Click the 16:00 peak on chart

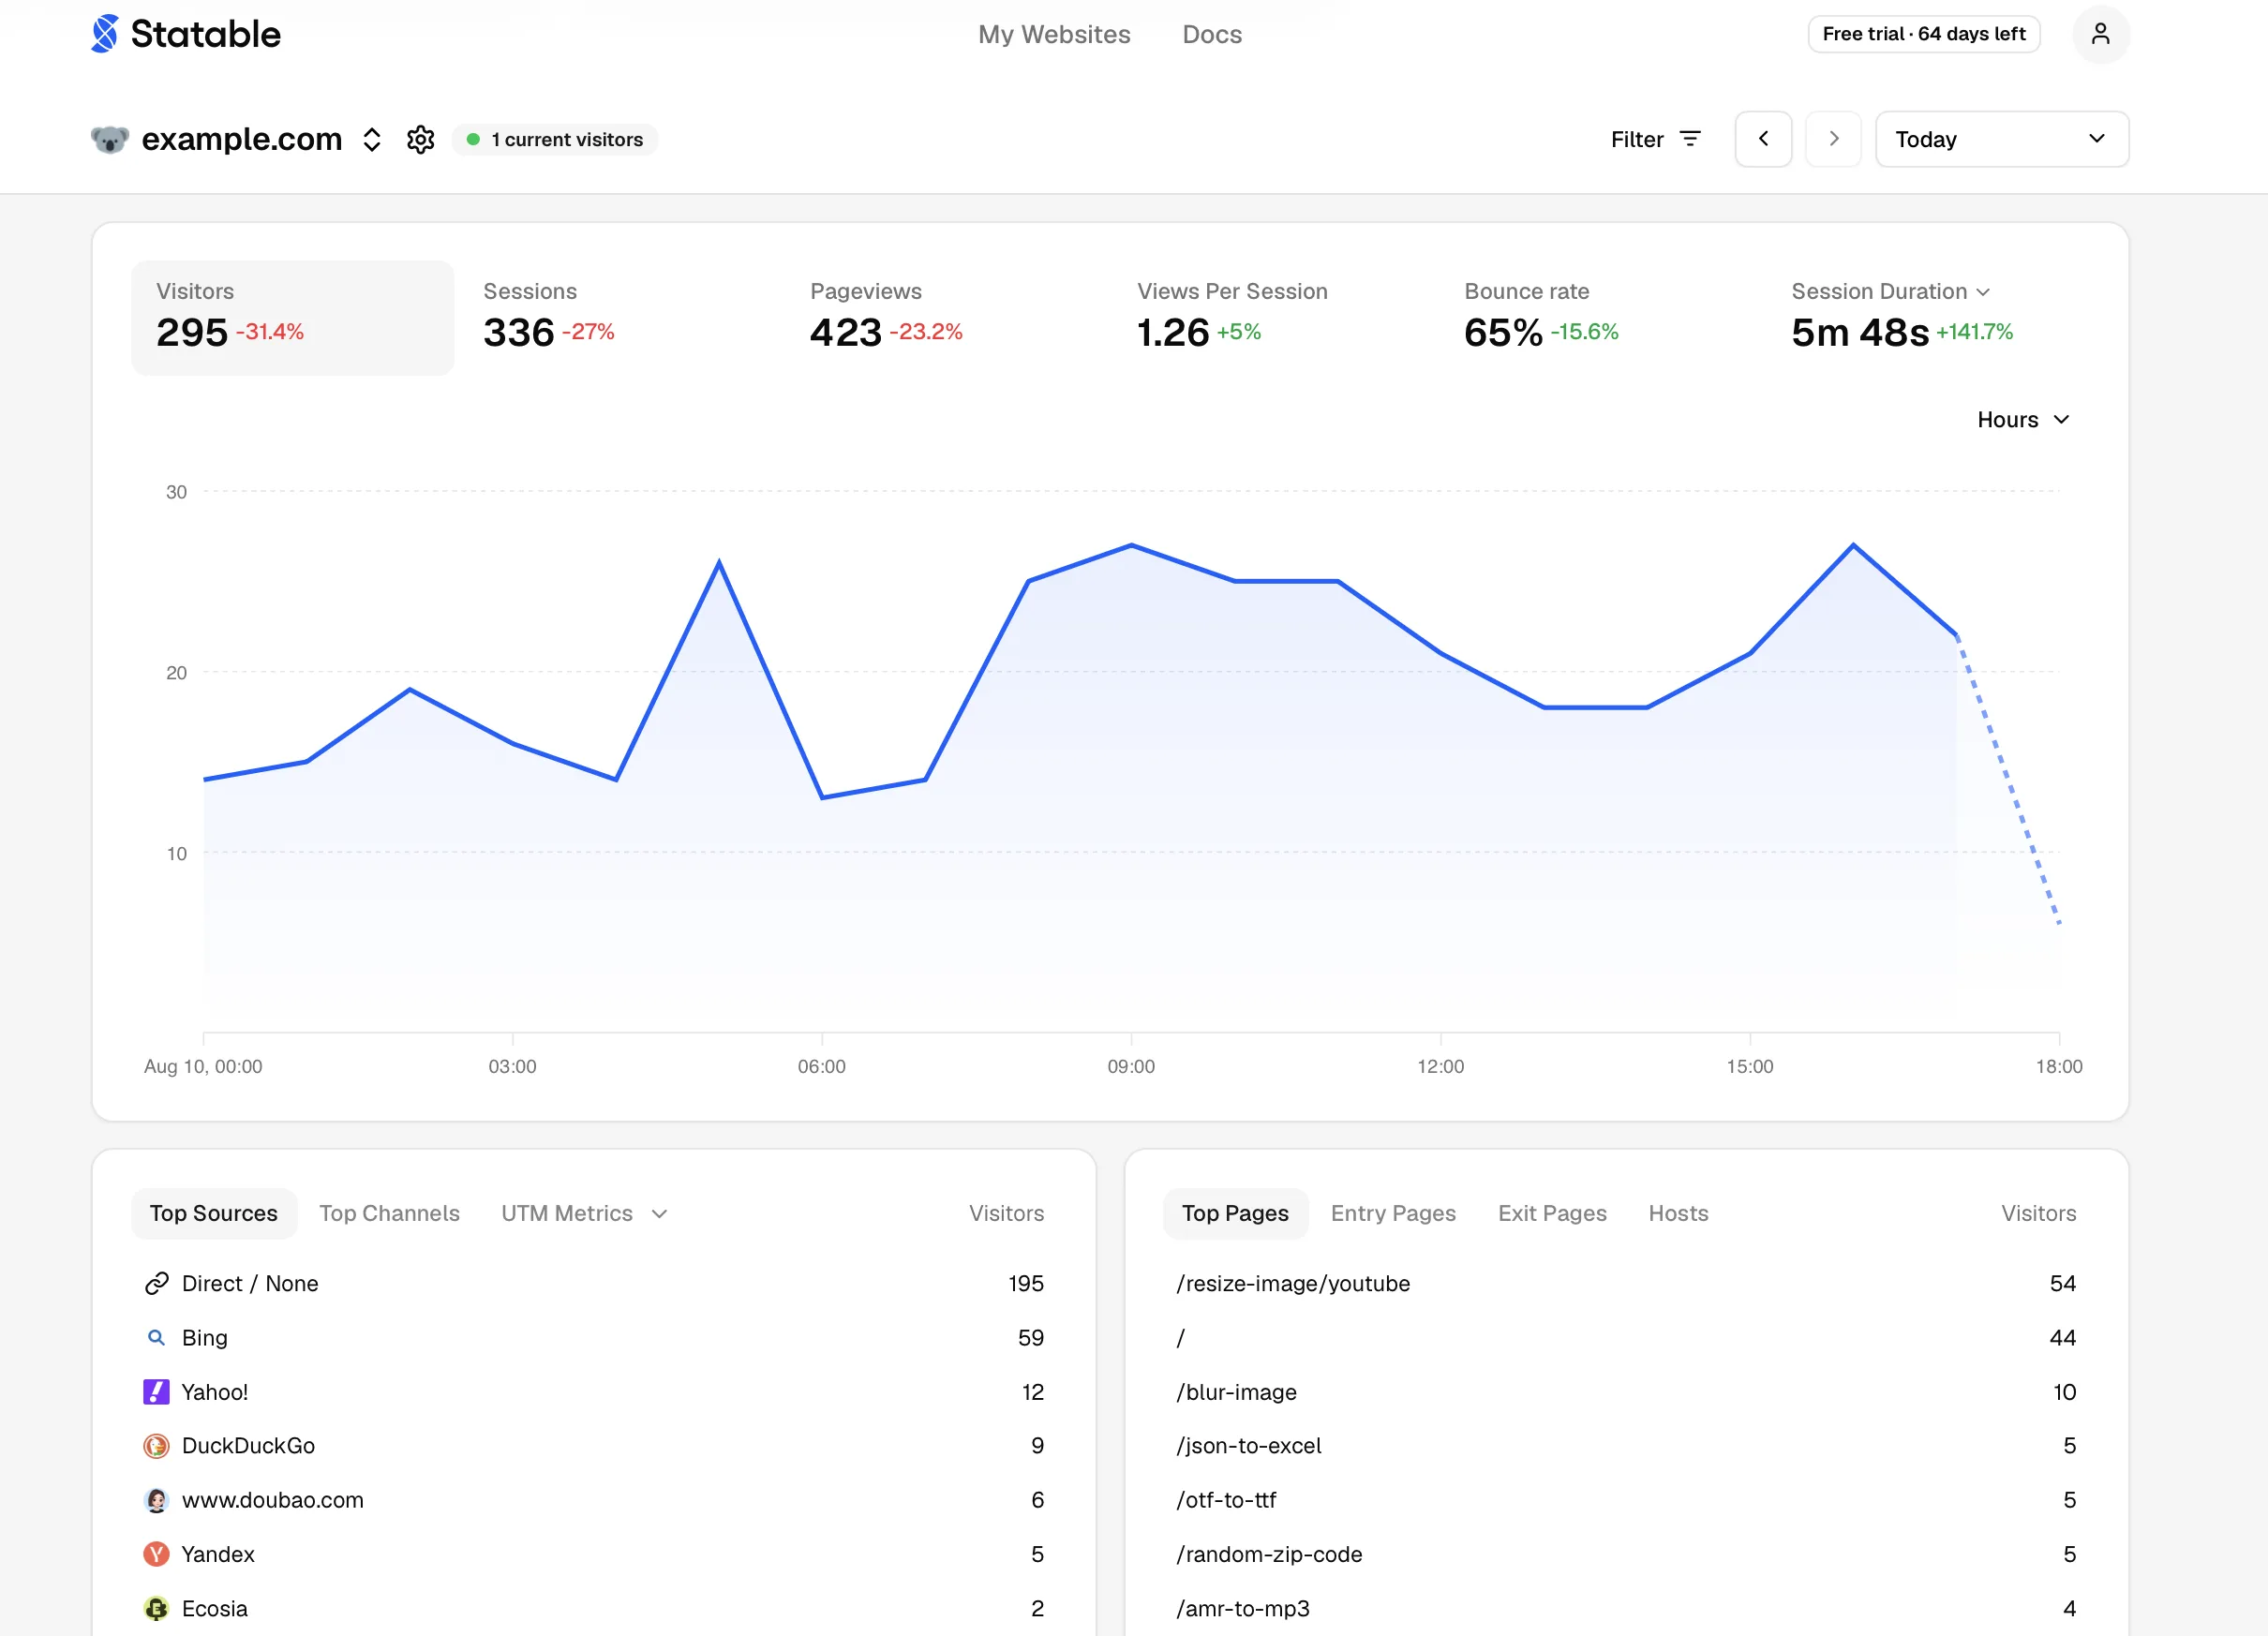click(1853, 545)
